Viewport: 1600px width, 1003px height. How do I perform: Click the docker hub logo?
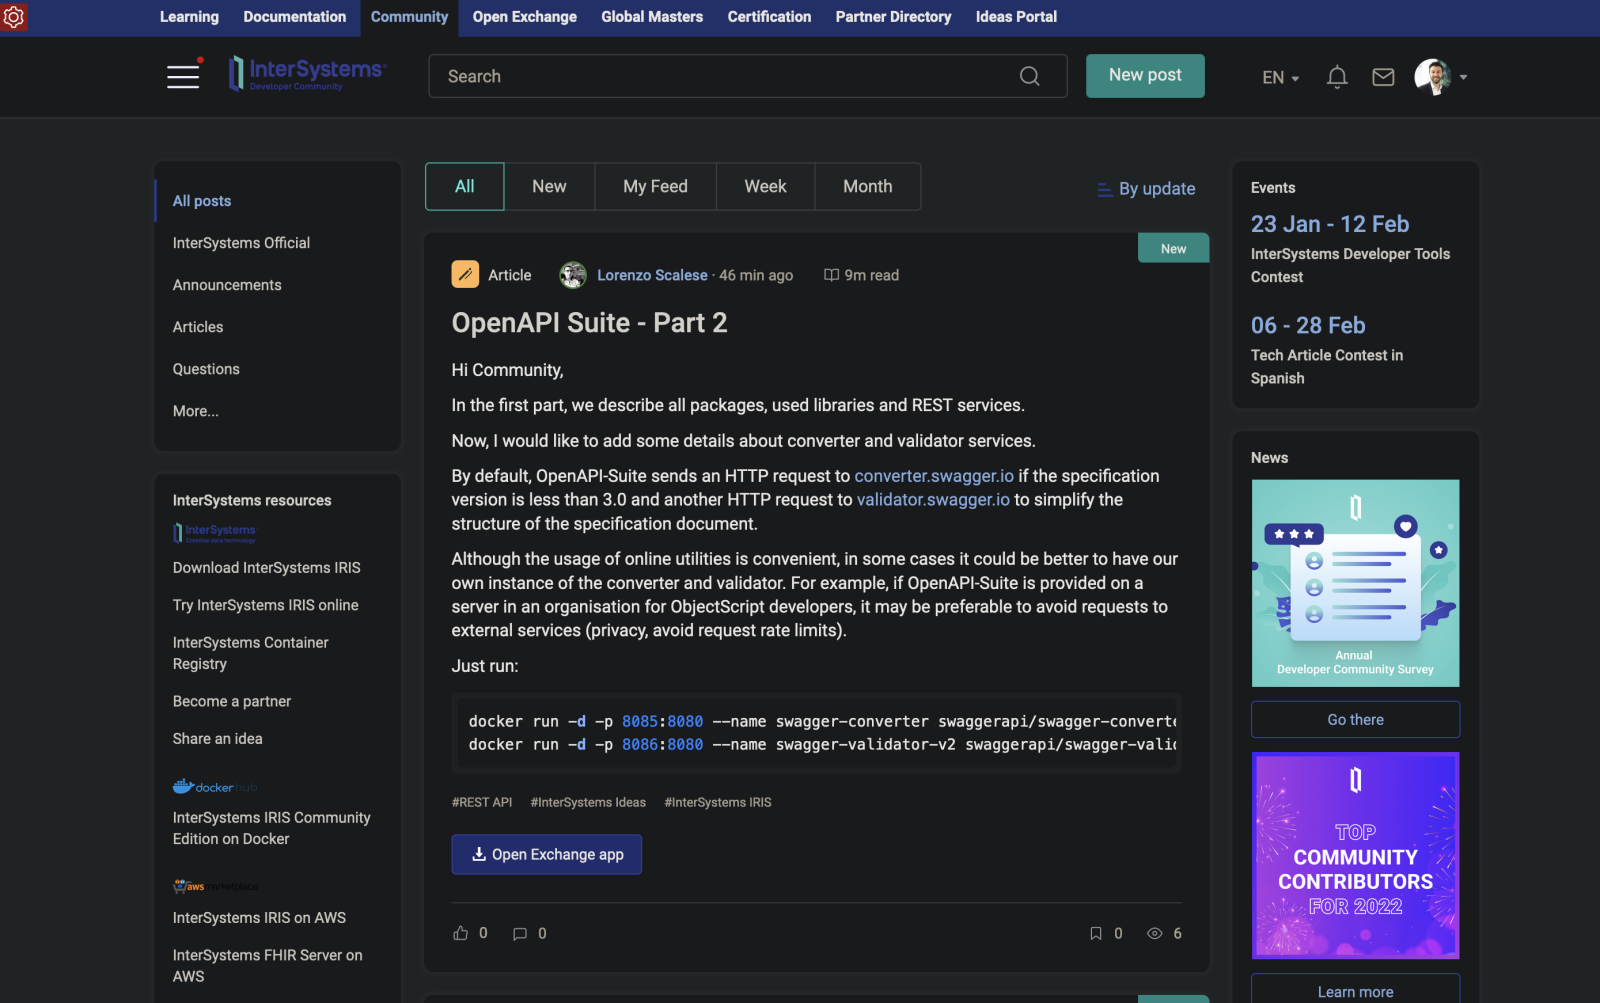(x=215, y=787)
